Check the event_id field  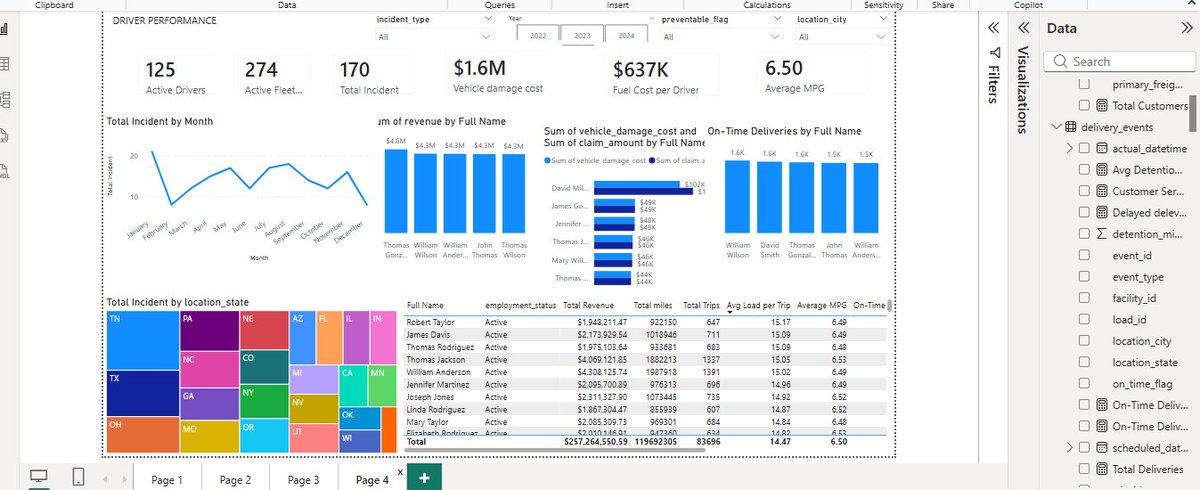coord(1084,255)
